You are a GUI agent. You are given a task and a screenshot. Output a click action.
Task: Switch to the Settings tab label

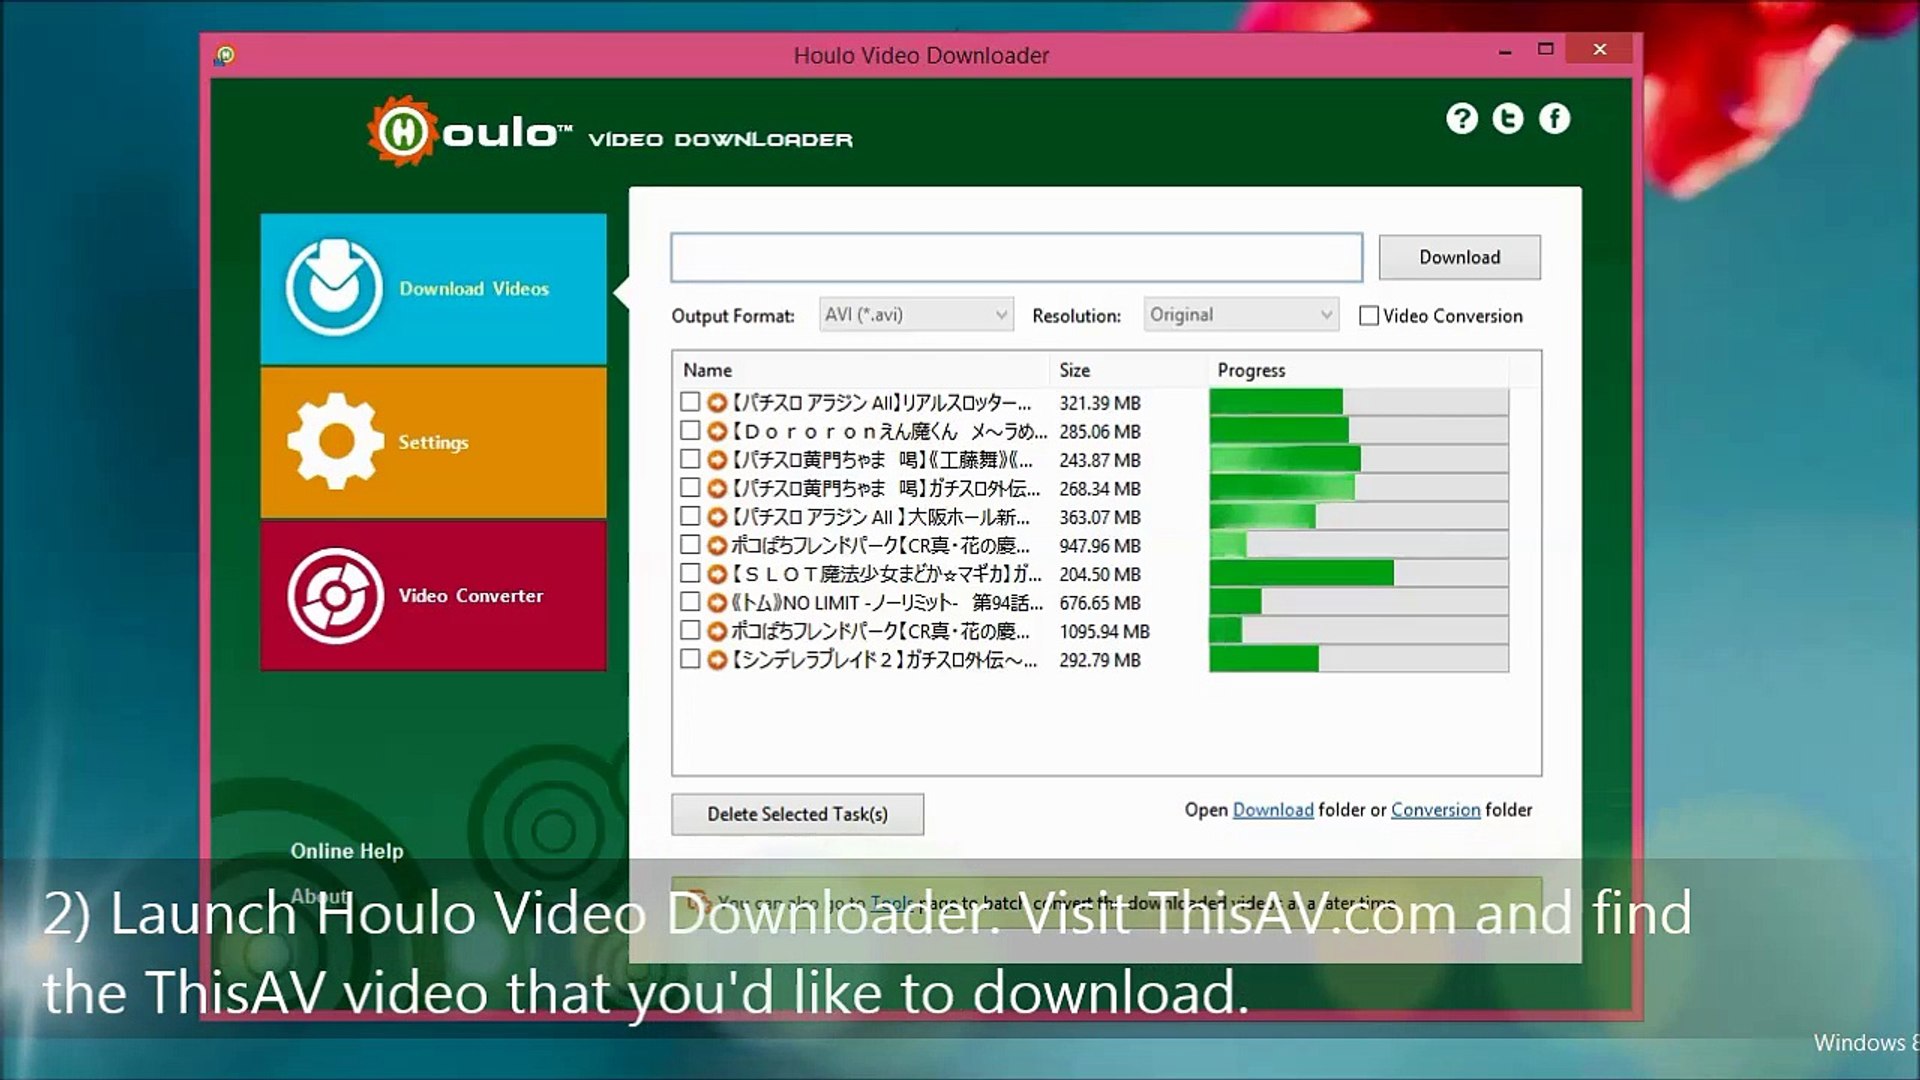point(433,442)
